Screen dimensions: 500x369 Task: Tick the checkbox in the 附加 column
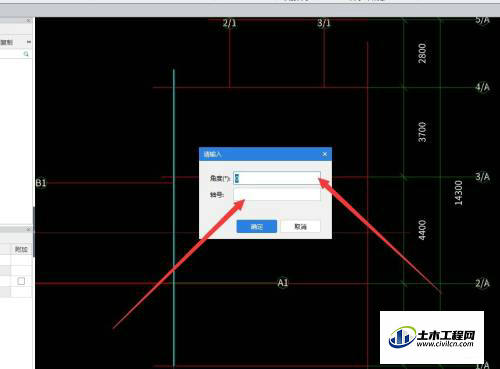point(21,281)
